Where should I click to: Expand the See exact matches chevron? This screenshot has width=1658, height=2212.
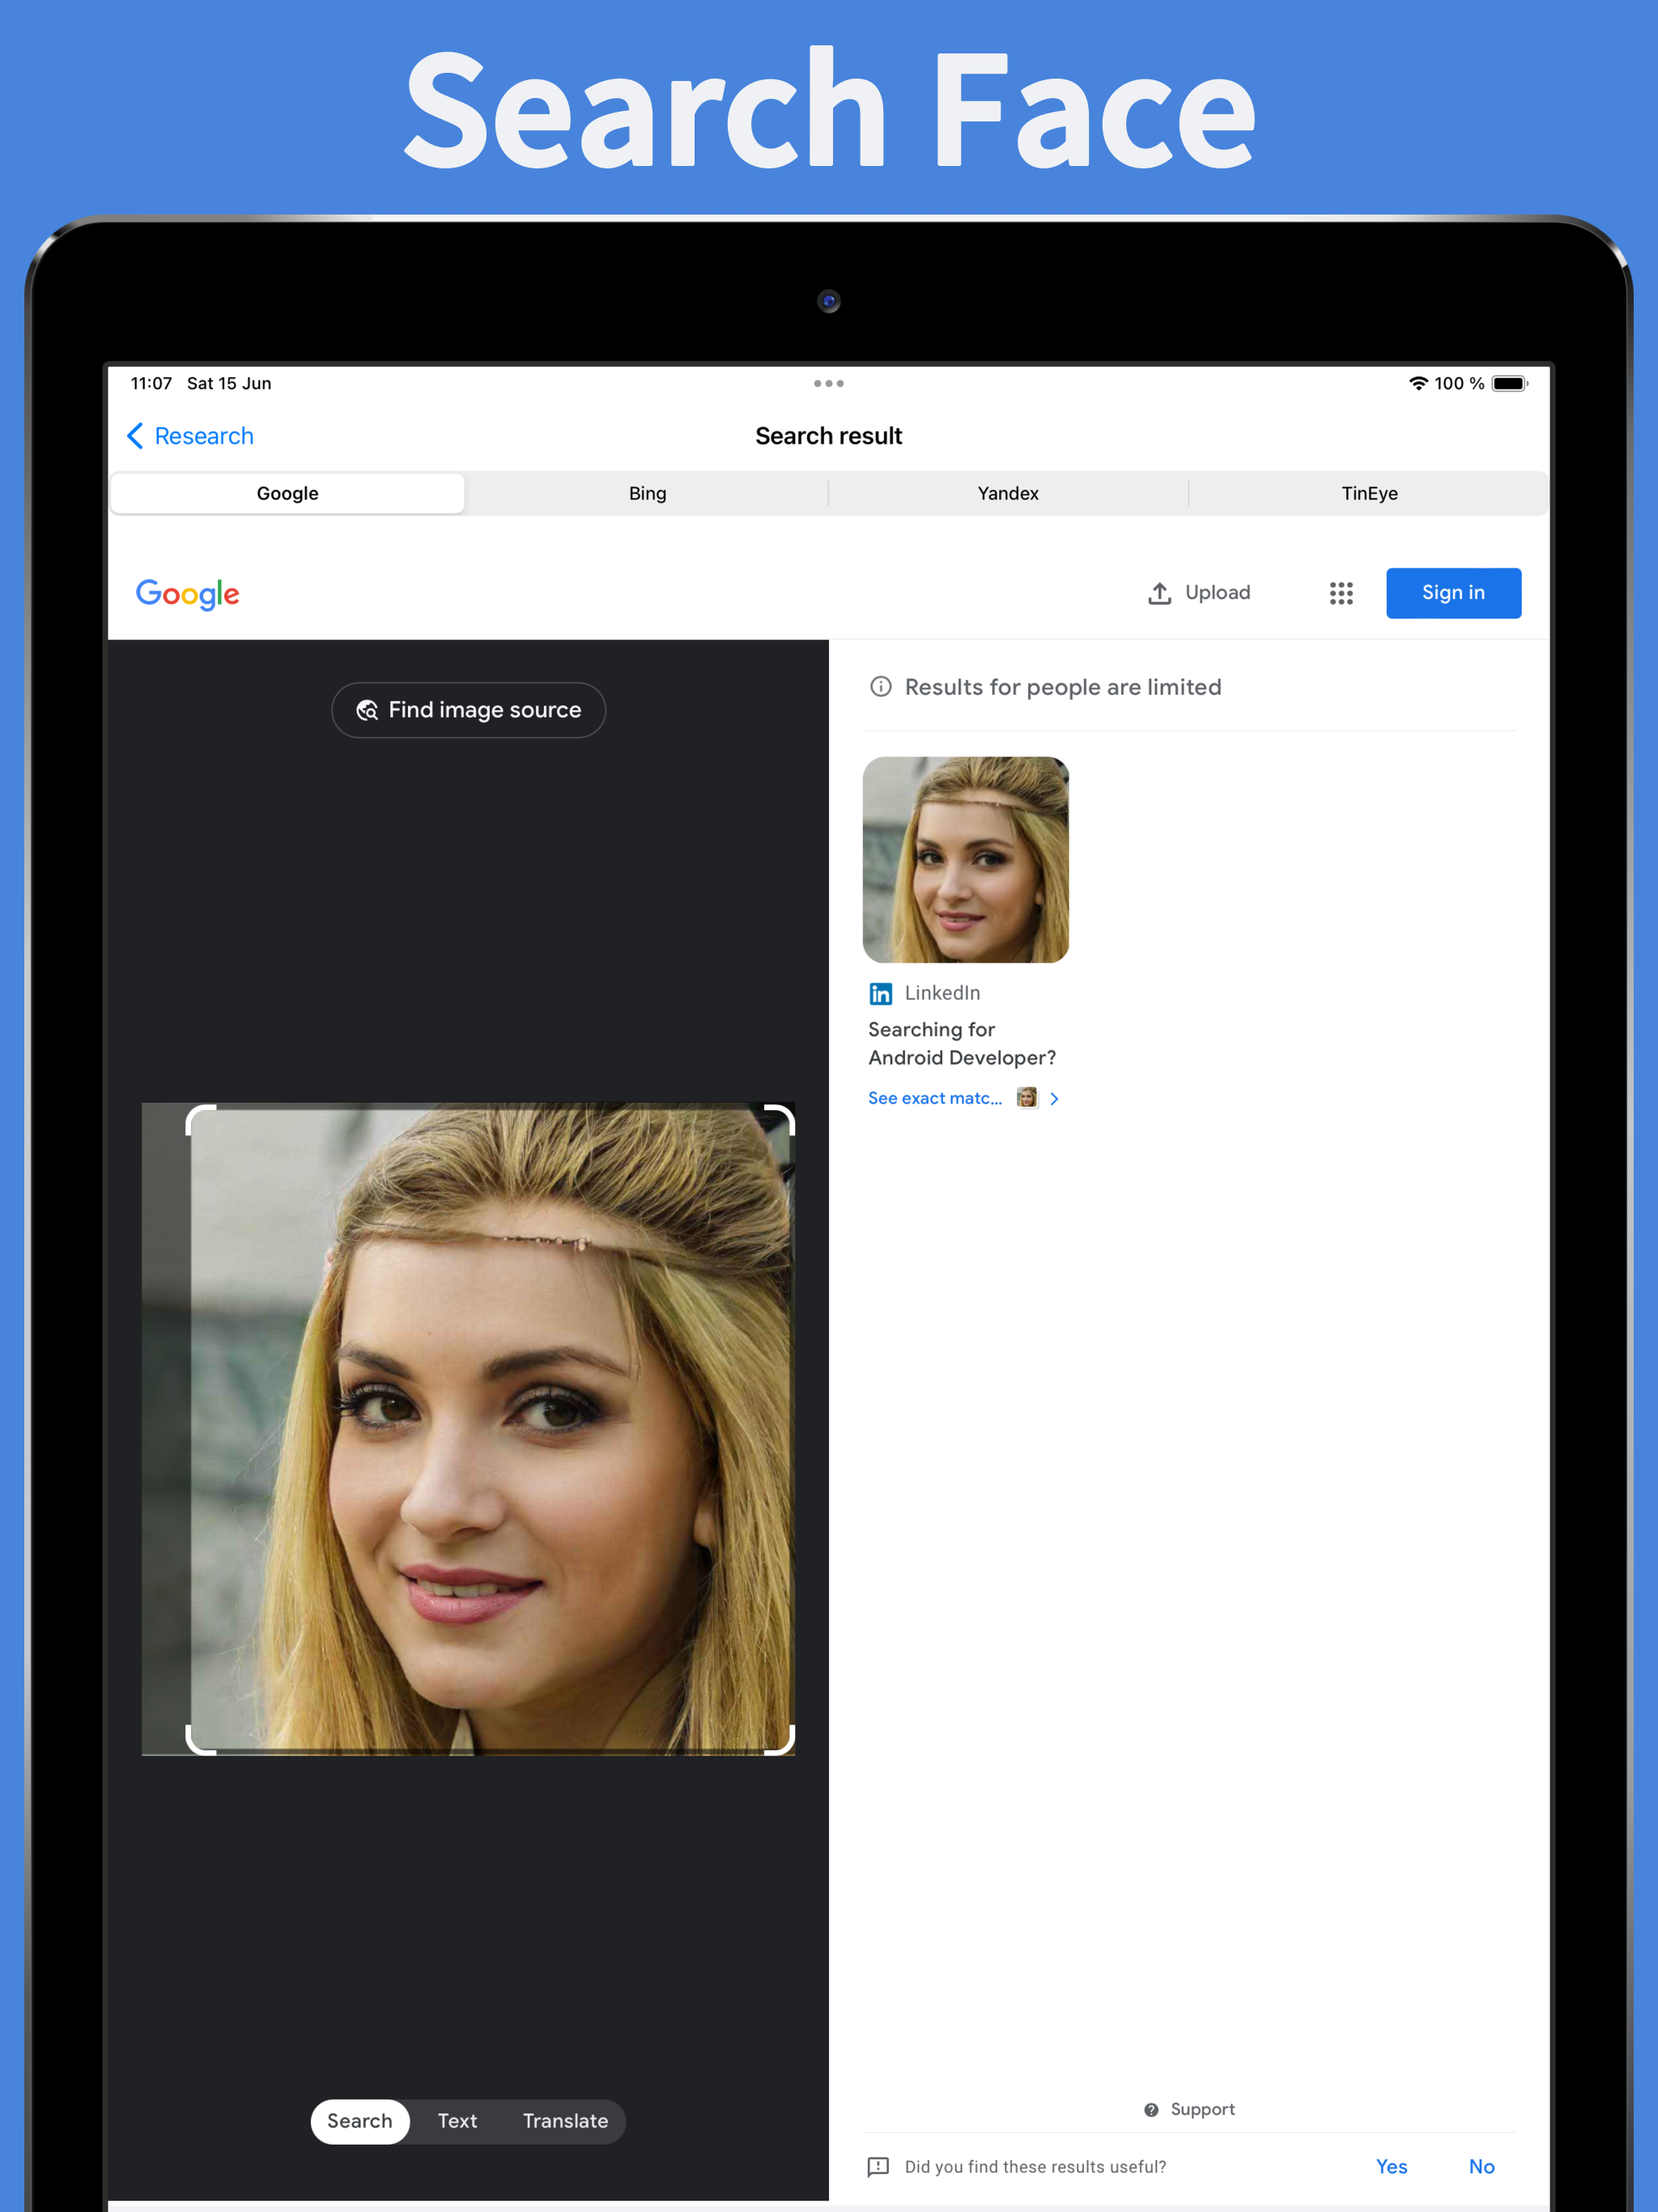(x=1054, y=1098)
